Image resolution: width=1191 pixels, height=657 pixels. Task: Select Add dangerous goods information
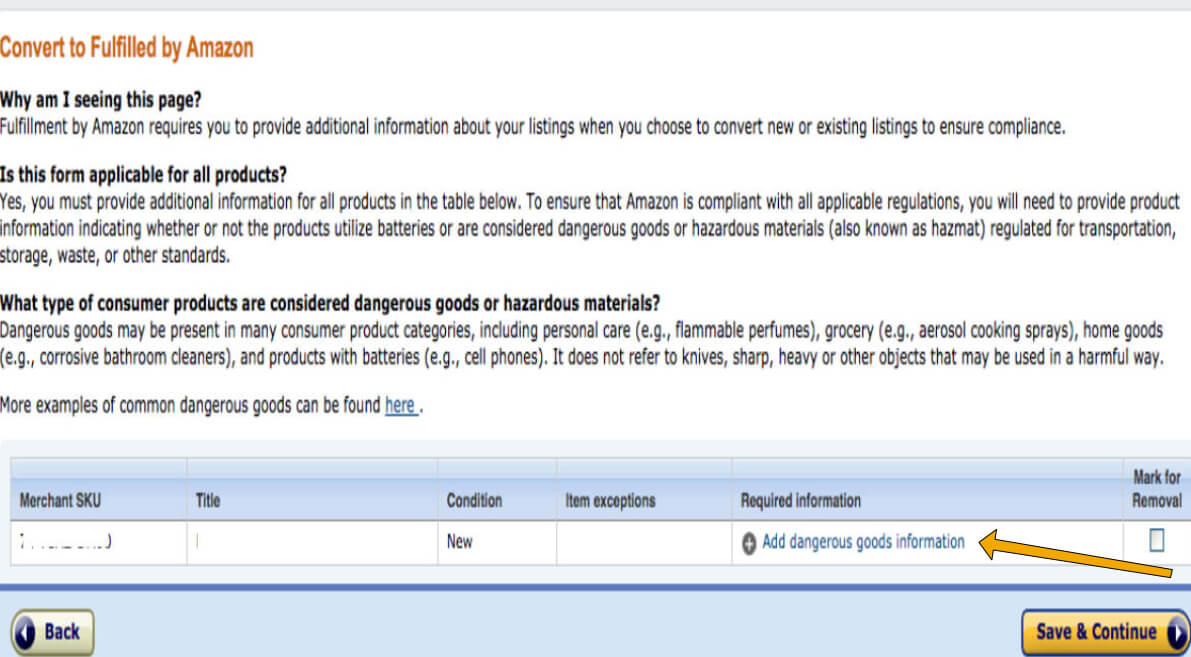click(864, 541)
